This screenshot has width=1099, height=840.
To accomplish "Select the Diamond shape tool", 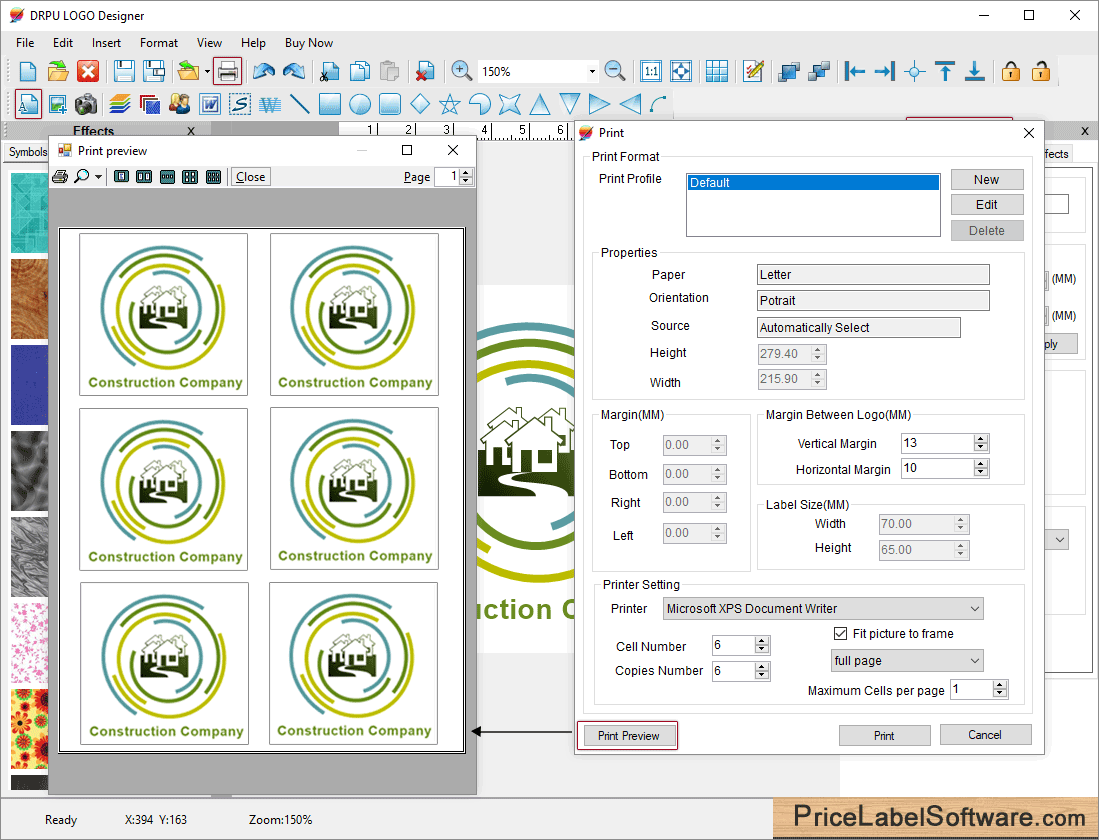I will [420, 104].
